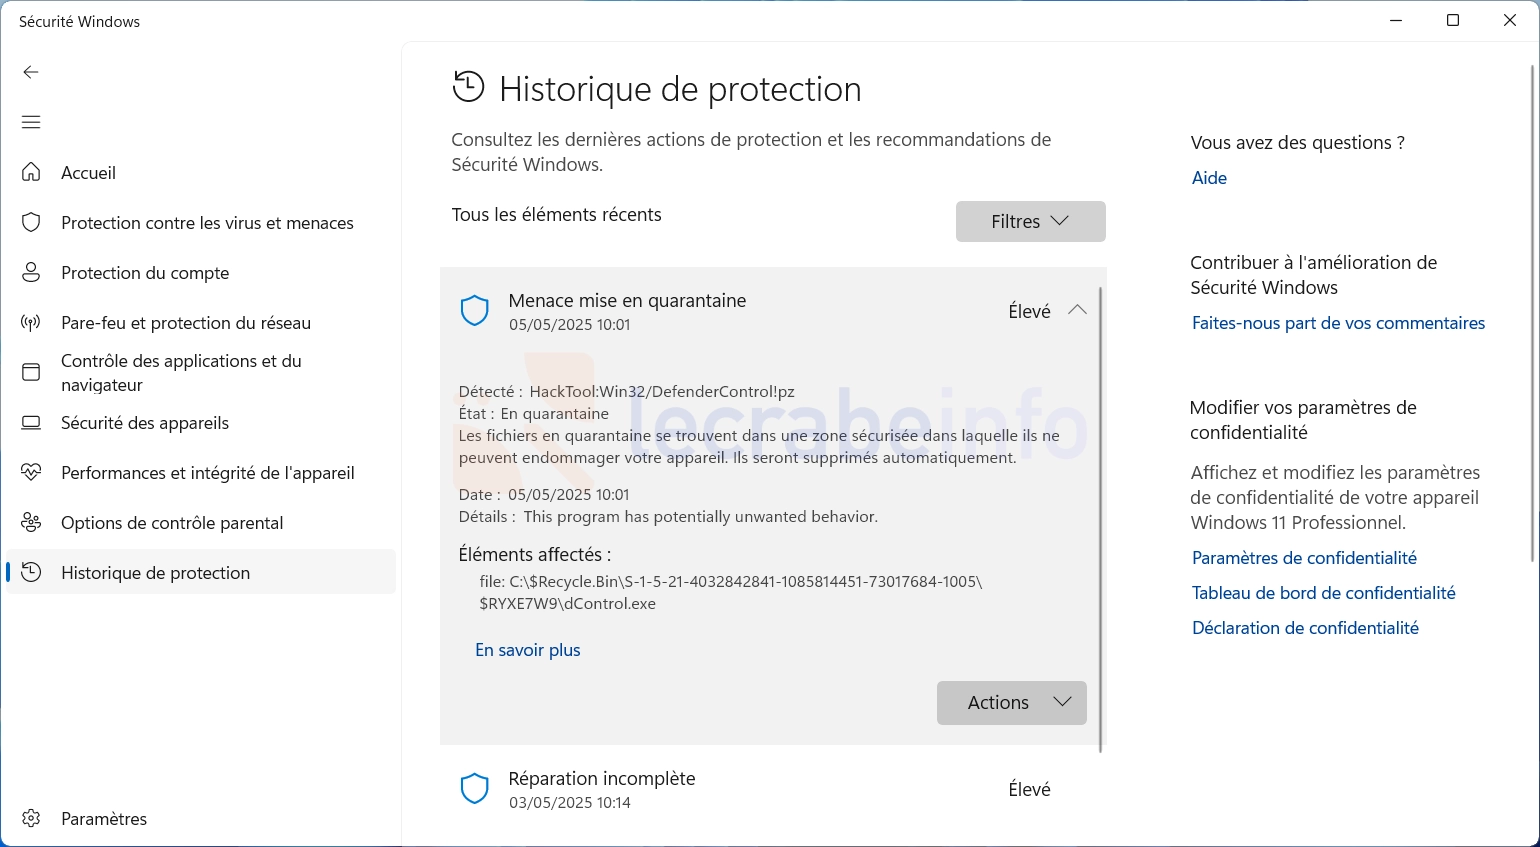Click the back arrow icon

point(31,72)
